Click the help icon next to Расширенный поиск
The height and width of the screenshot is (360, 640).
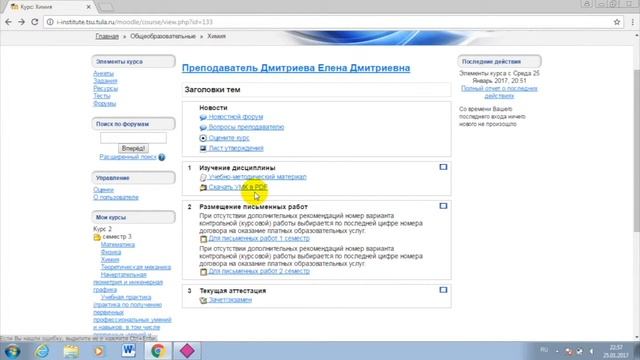click(x=162, y=157)
